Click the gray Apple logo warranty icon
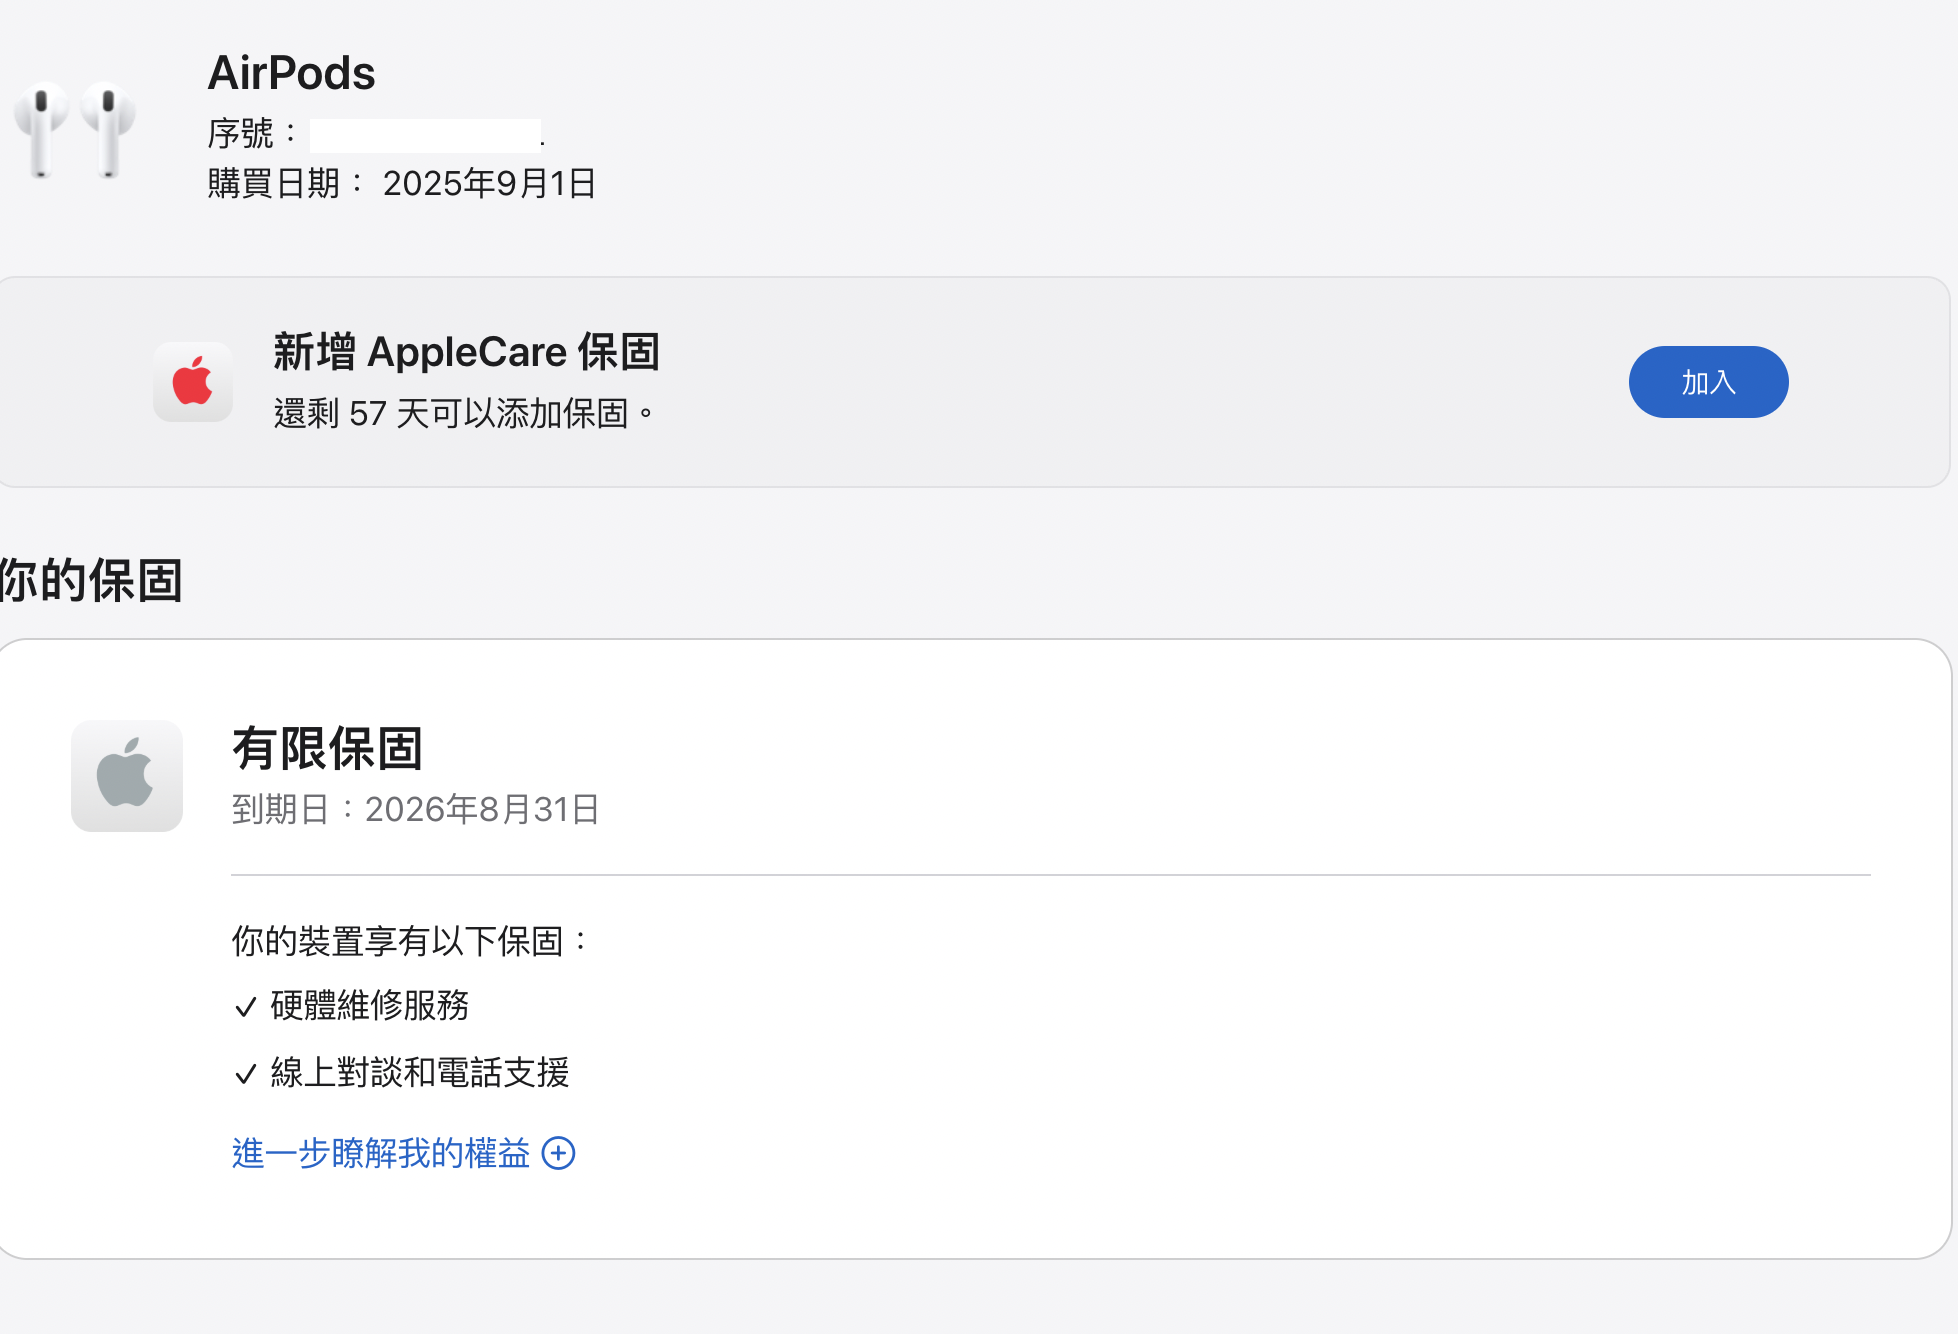Viewport: 1958px width, 1334px height. [x=127, y=776]
